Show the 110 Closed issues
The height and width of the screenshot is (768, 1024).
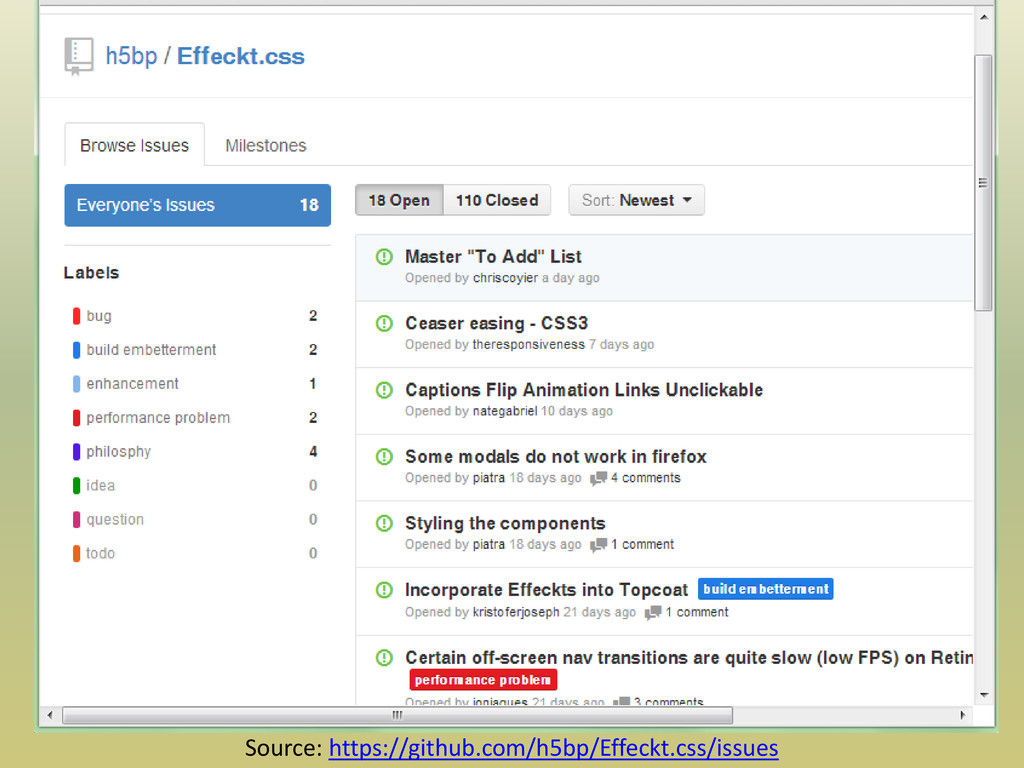(x=497, y=200)
